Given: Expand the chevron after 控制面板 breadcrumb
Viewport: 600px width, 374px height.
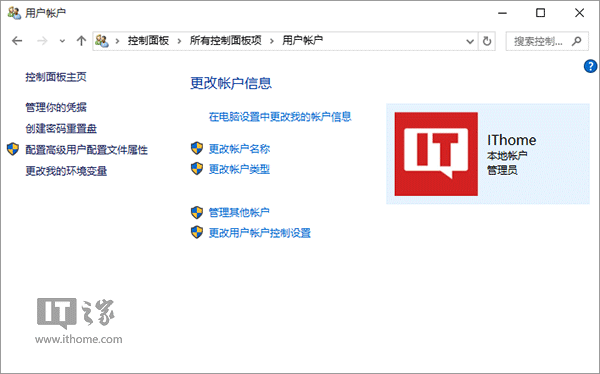Looking at the screenshot, I should coord(179,41).
